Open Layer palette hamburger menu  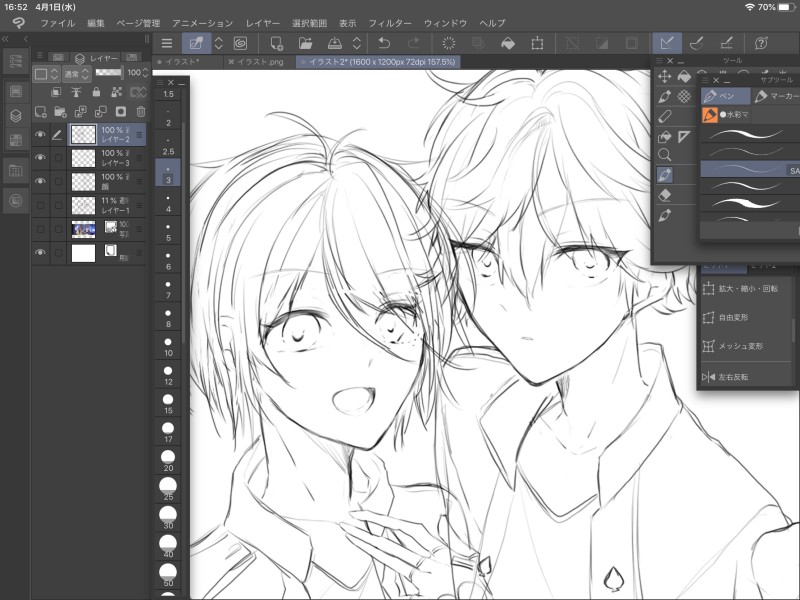tap(39, 56)
